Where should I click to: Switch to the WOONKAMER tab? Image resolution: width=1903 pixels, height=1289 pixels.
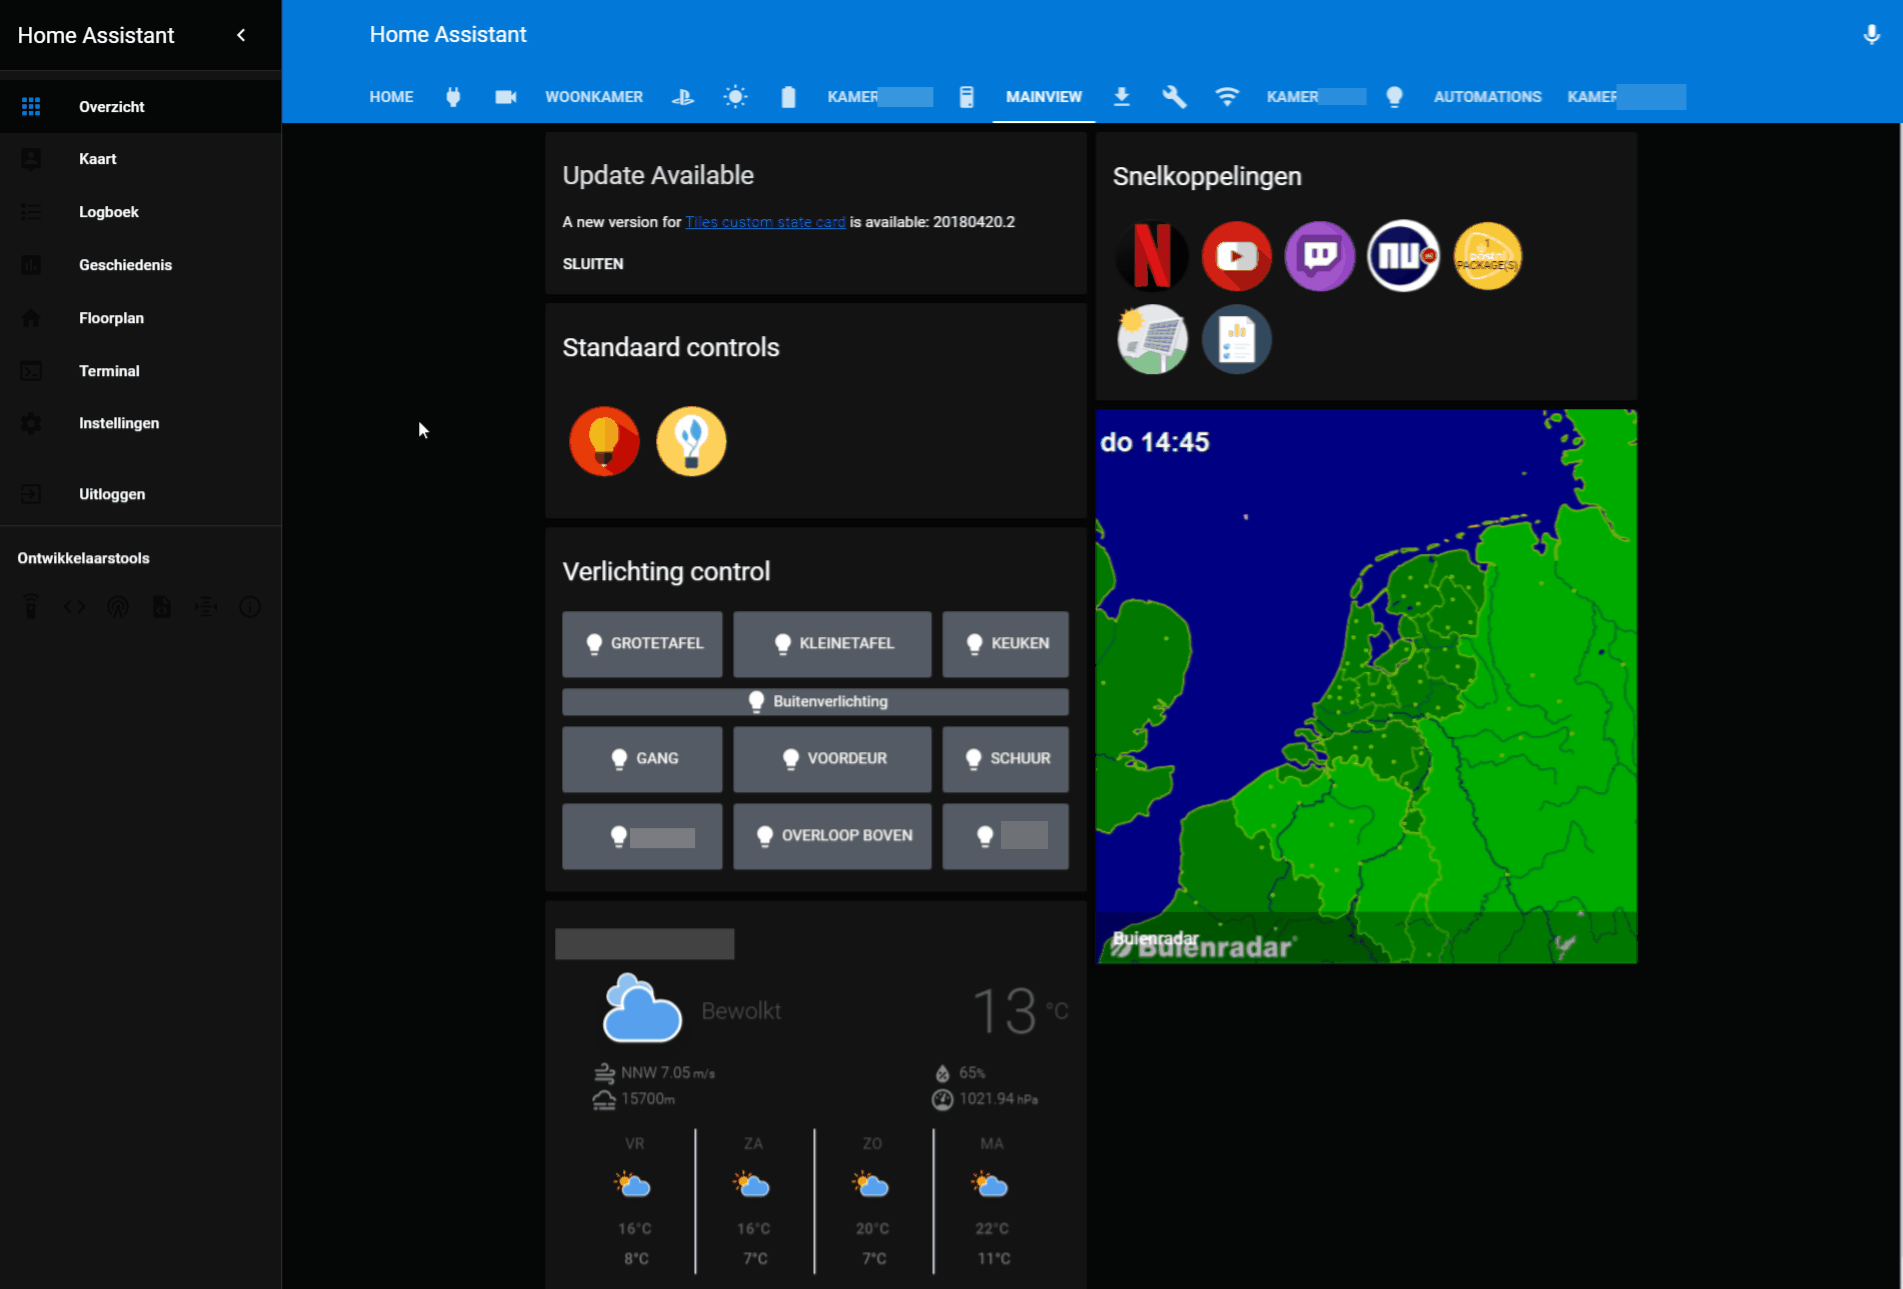tap(594, 97)
